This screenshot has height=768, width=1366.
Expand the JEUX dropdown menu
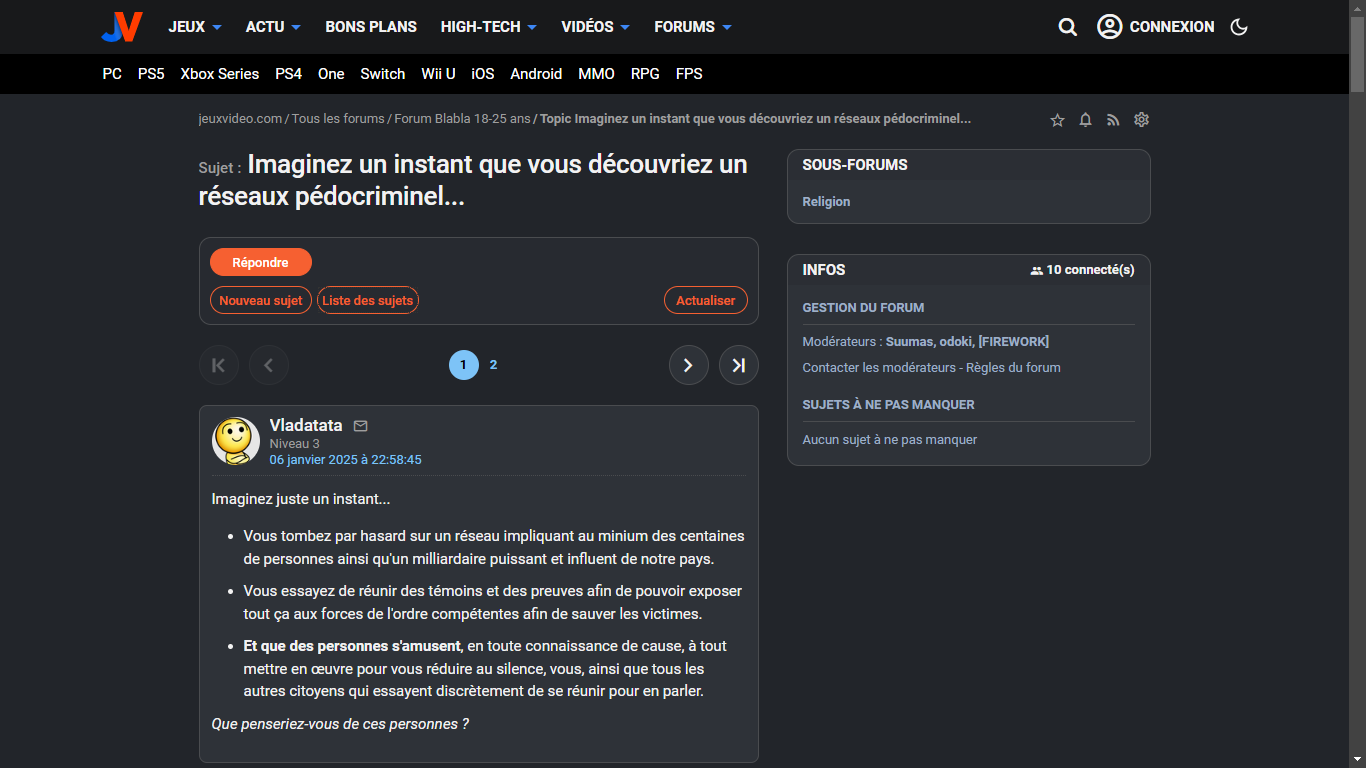(195, 27)
